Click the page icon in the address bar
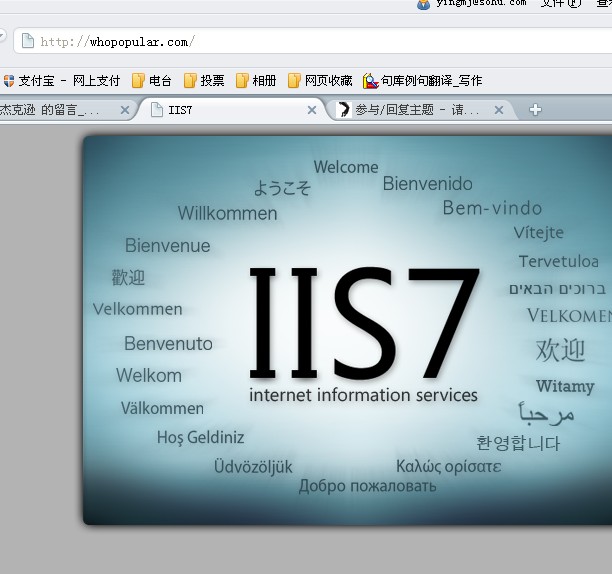Viewport: 612px width, 574px height. 28,41
